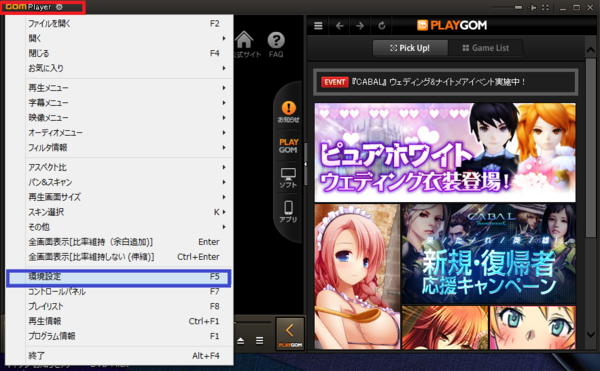Click the PLAYGOM scrollbar up arrow
600x371 pixels.
pyautogui.click(x=590, y=51)
